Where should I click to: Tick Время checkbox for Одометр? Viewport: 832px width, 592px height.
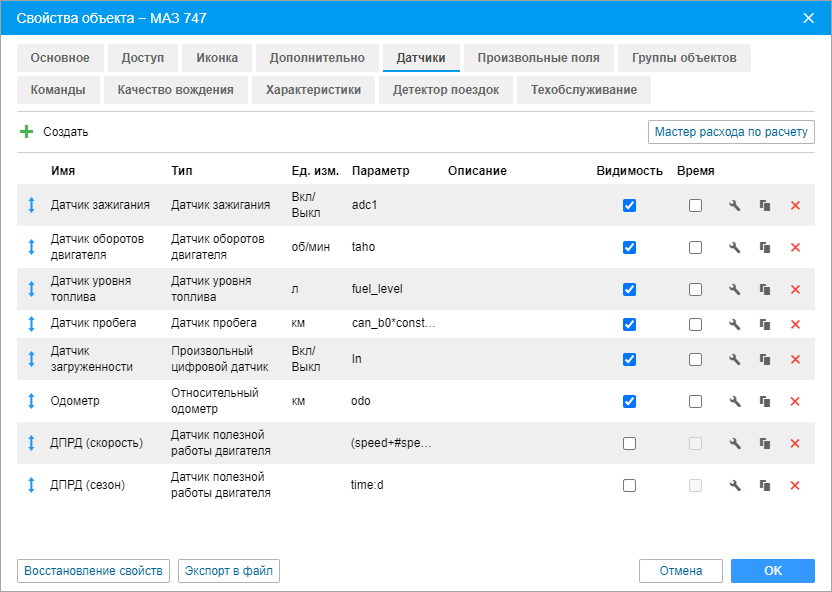coord(695,401)
